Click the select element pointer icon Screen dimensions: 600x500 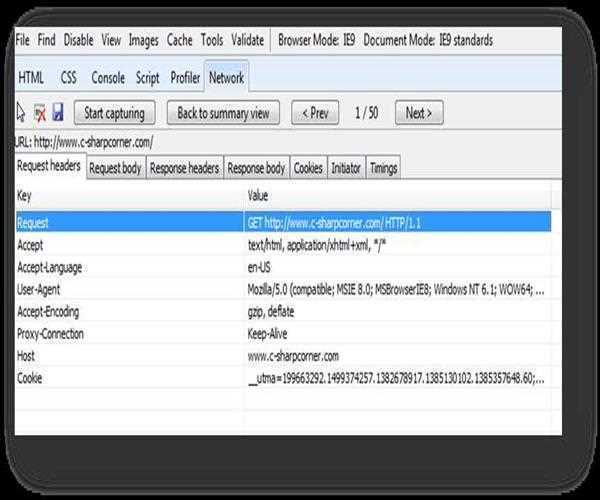click(x=22, y=113)
